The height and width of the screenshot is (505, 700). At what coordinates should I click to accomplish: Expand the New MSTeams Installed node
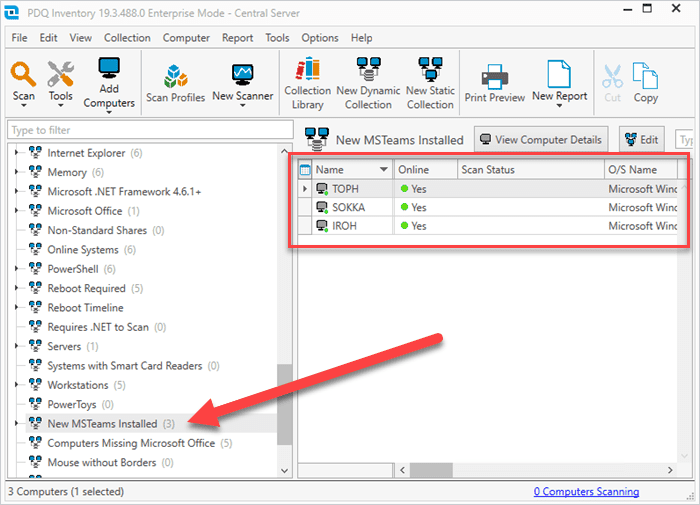[x=16, y=423]
